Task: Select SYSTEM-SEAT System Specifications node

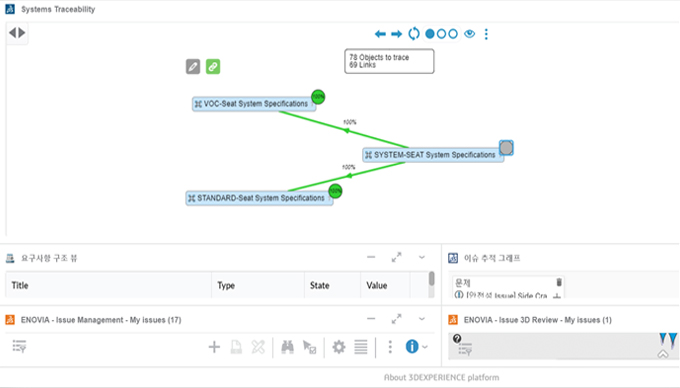Action: tap(433, 155)
